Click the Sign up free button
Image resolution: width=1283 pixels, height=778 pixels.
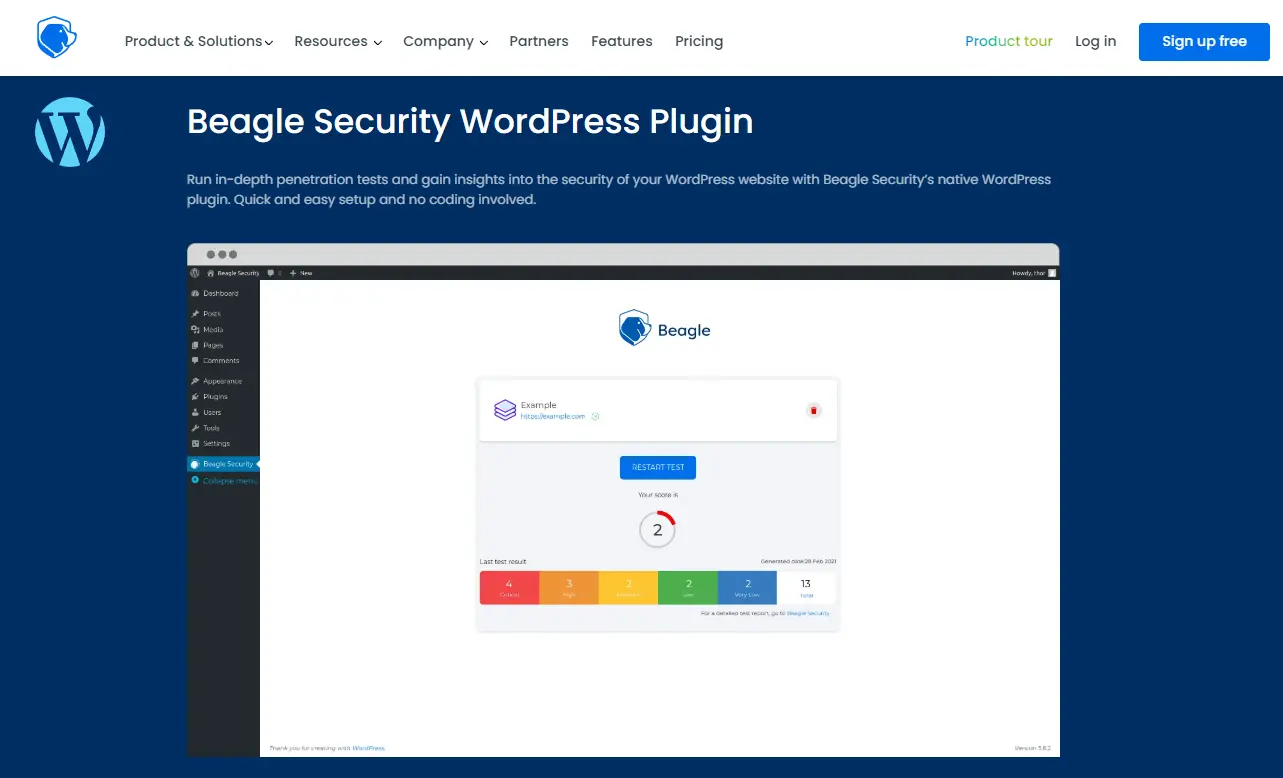(x=1204, y=42)
